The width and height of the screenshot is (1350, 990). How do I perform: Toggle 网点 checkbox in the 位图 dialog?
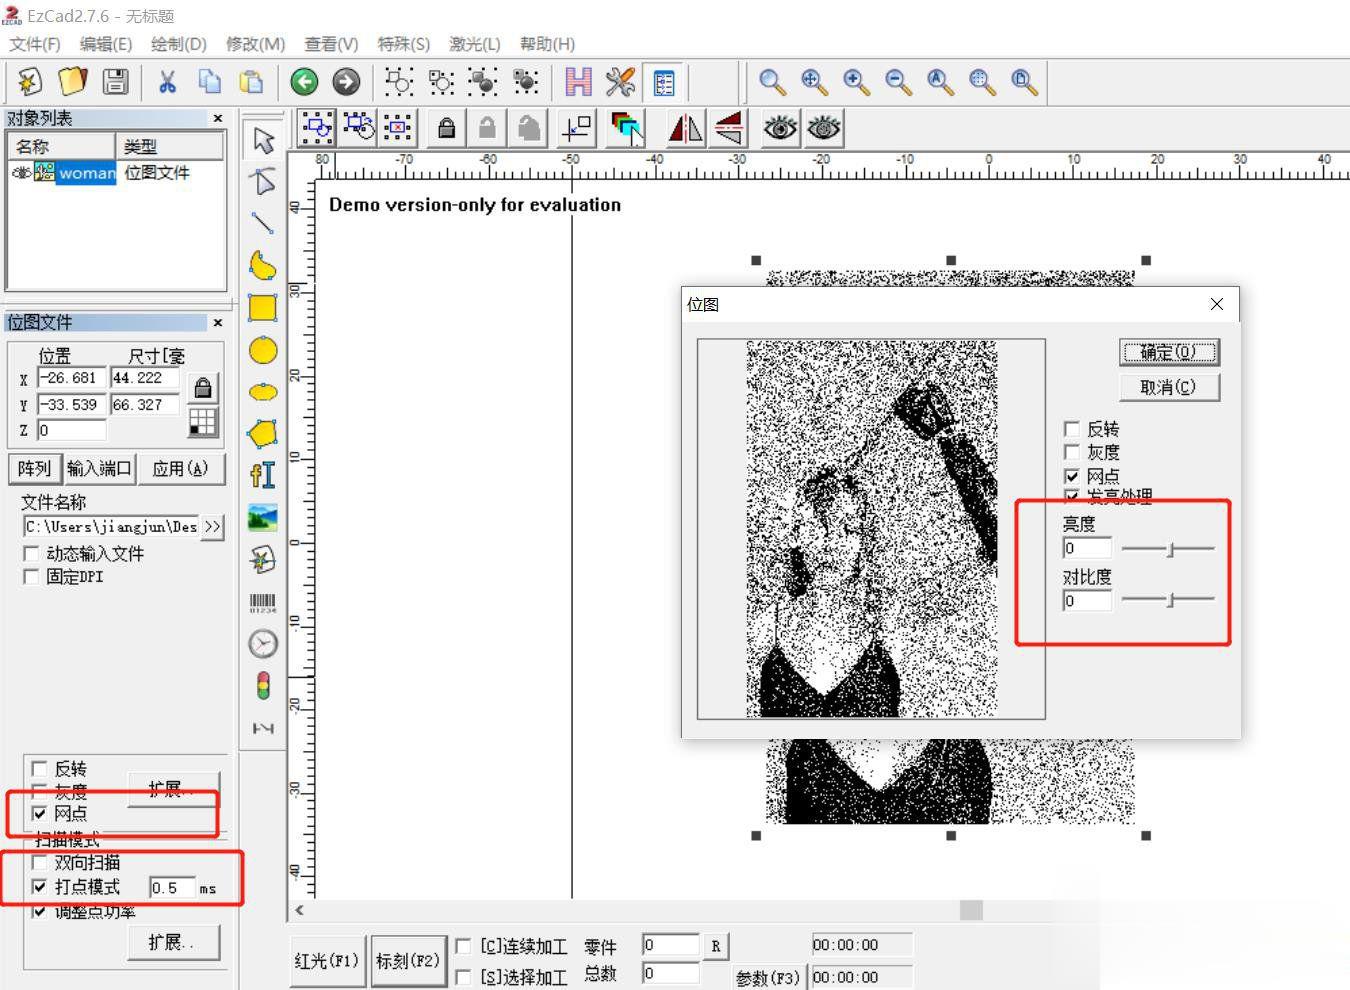(x=1072, y=476)
